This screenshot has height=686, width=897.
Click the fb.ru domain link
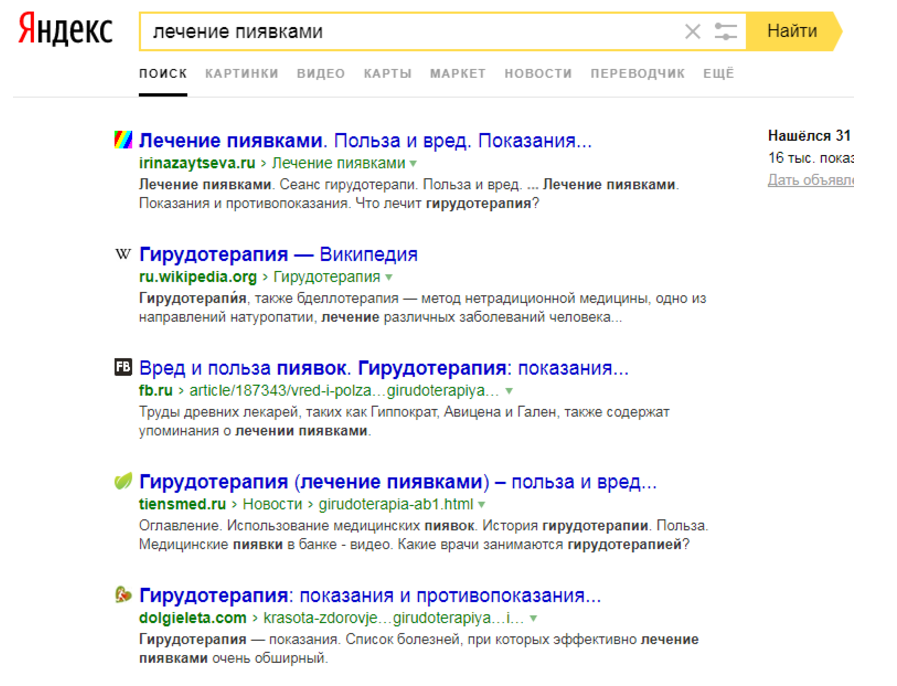156,391
